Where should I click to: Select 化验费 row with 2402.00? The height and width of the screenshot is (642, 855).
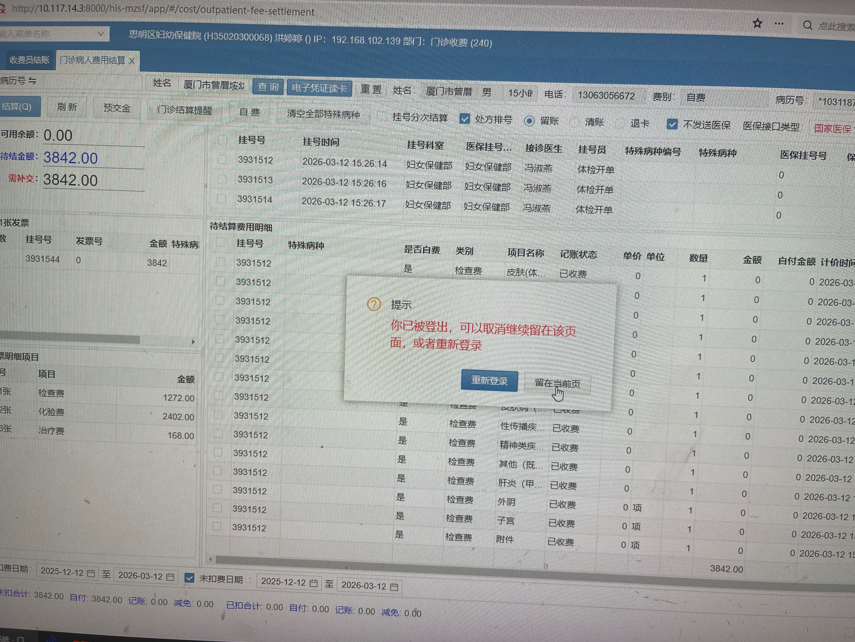(x=98, y=413)
